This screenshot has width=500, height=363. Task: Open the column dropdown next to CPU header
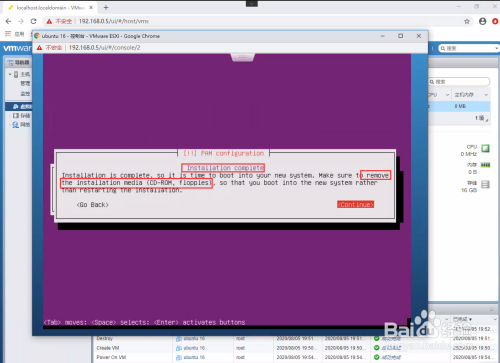(447, 95)
